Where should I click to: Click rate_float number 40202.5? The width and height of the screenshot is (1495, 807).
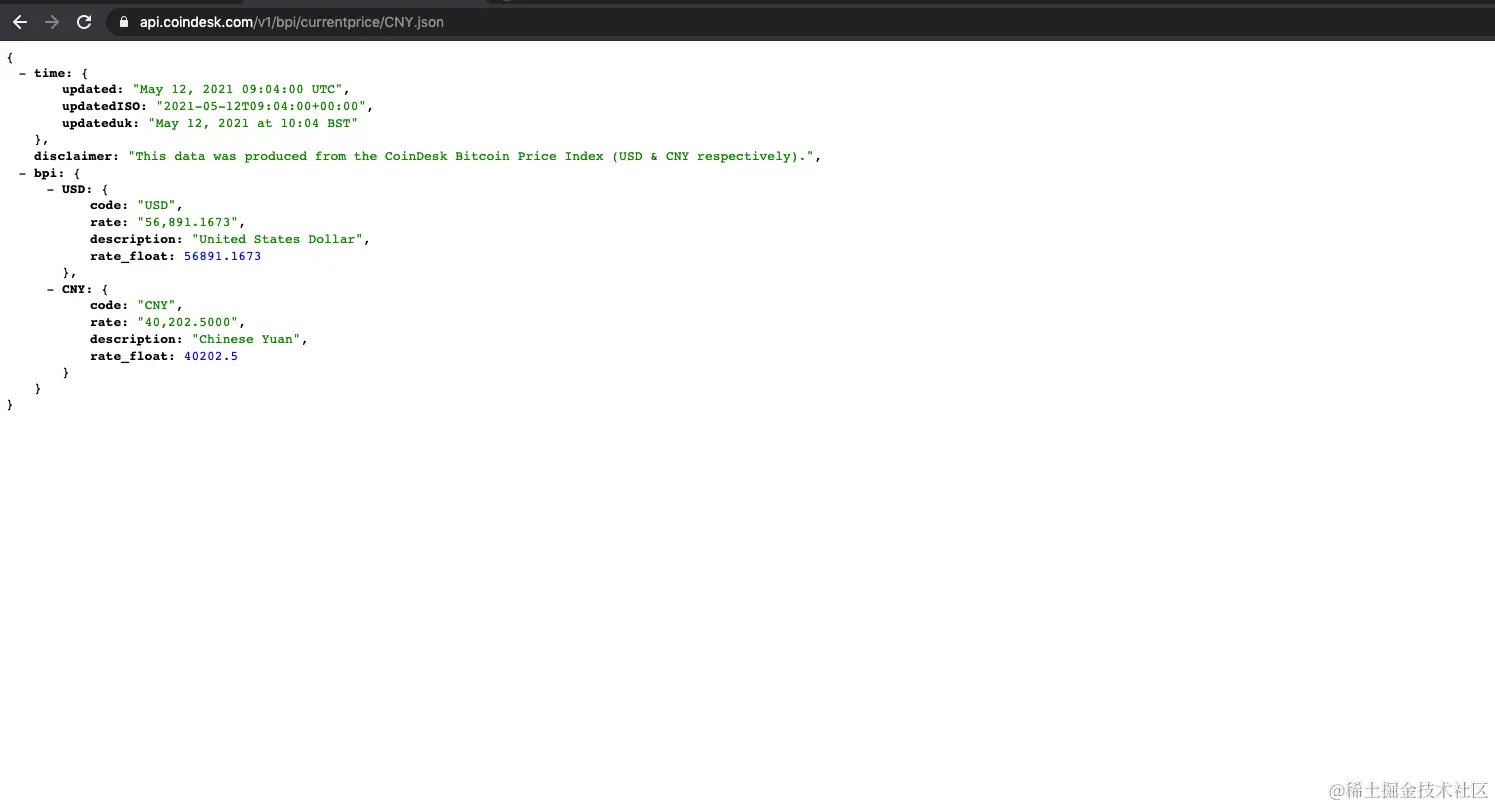pyautogui.click(x=211, y=356)
